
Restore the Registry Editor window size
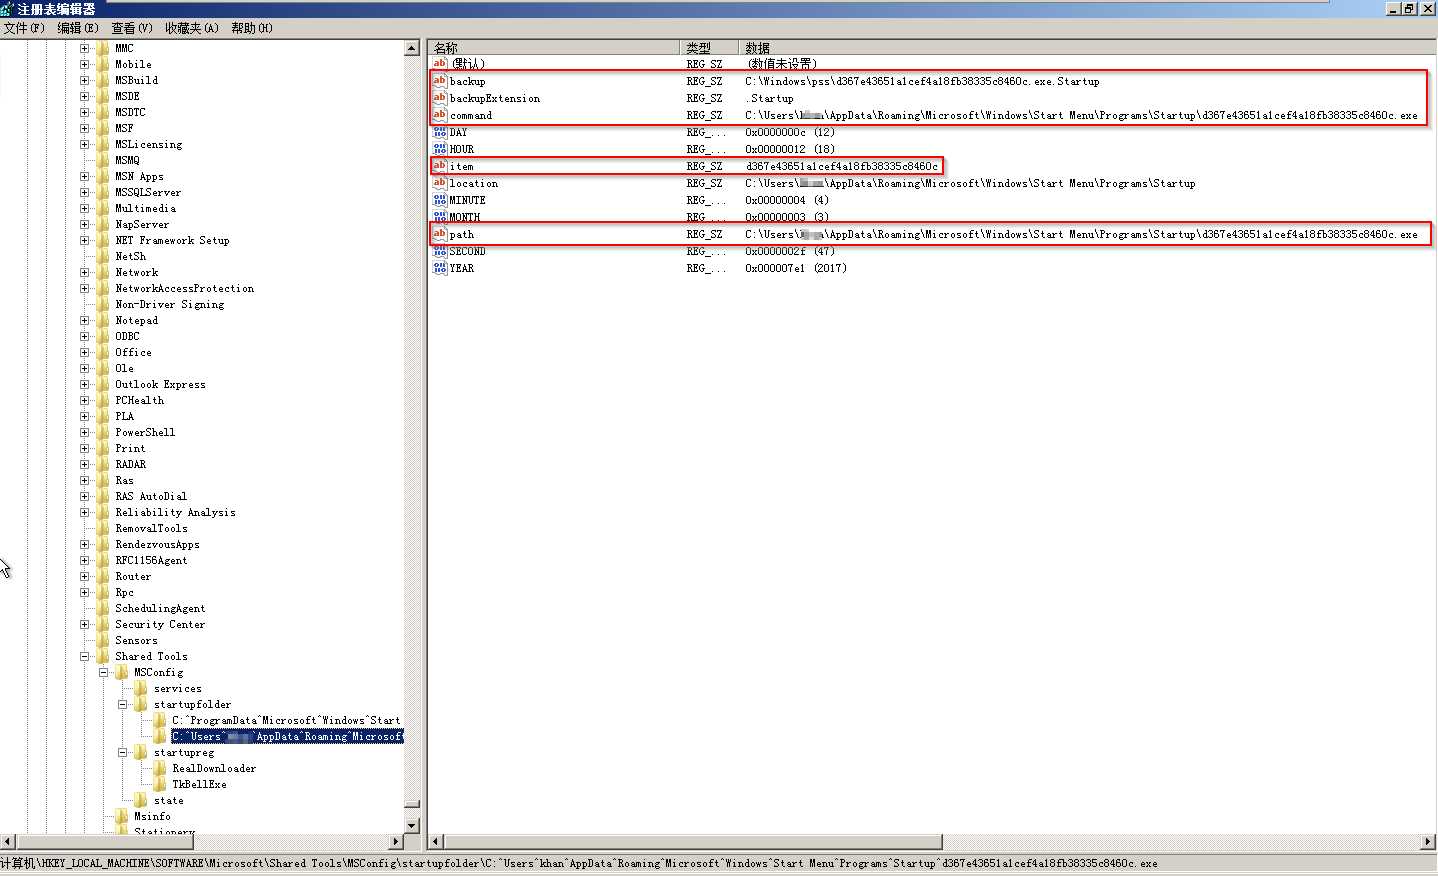tap(1410, 8)
